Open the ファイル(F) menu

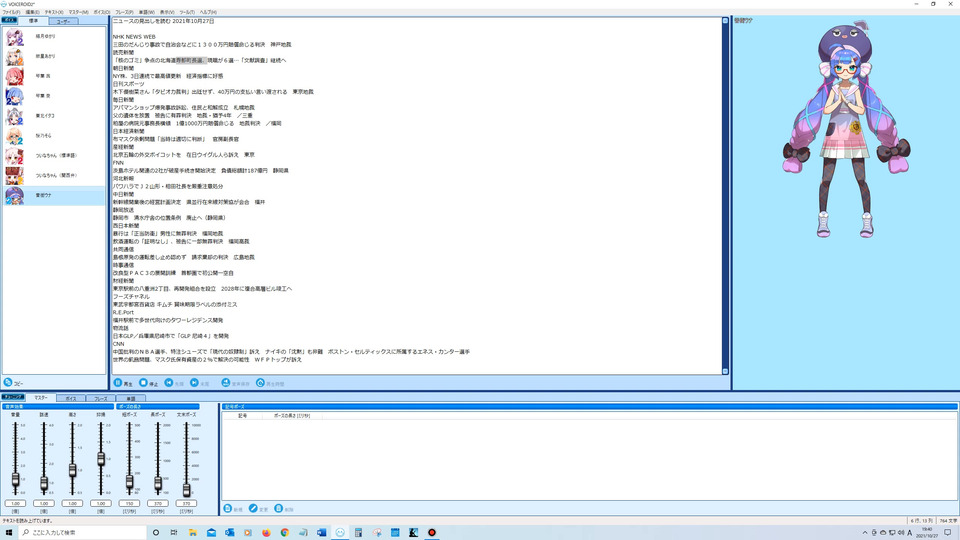[11, 12]
